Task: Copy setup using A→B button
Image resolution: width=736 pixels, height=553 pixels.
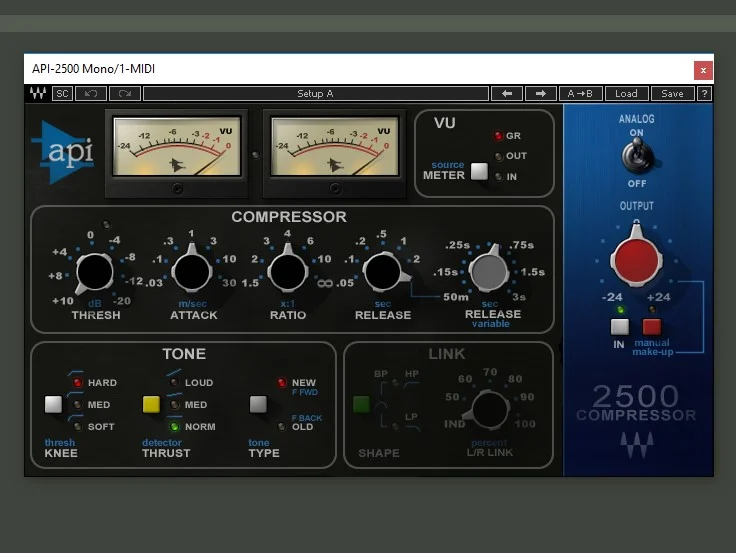Action: 580,93
